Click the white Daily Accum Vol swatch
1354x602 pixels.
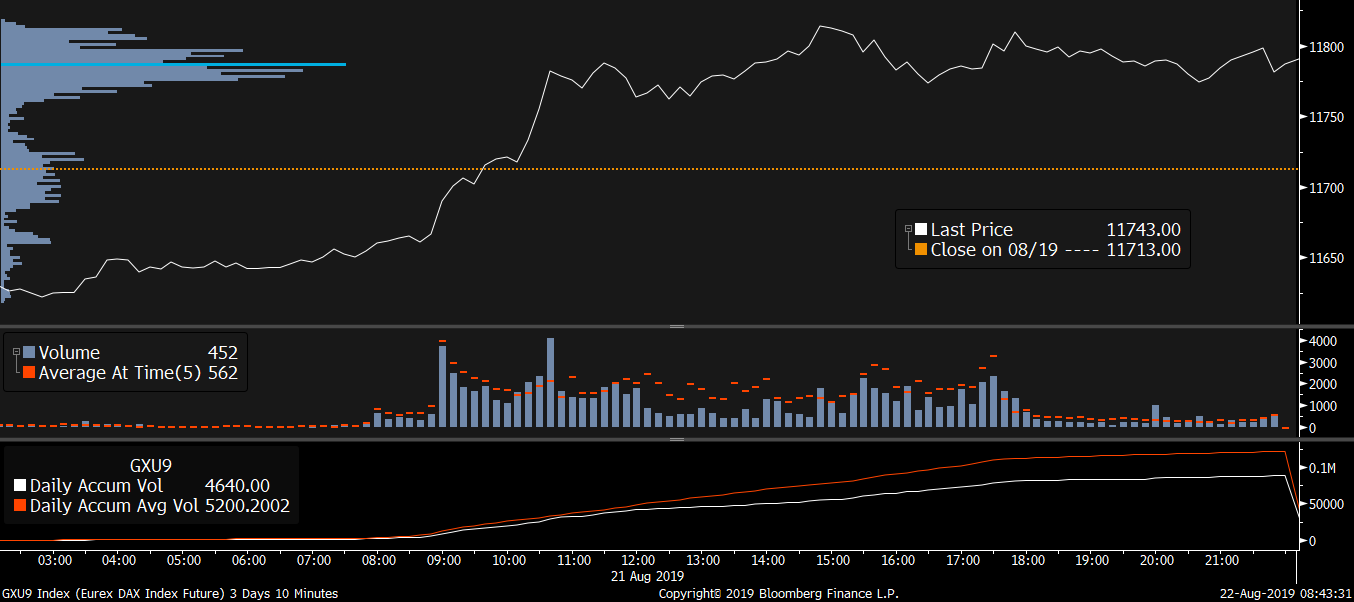click(20, 486)
